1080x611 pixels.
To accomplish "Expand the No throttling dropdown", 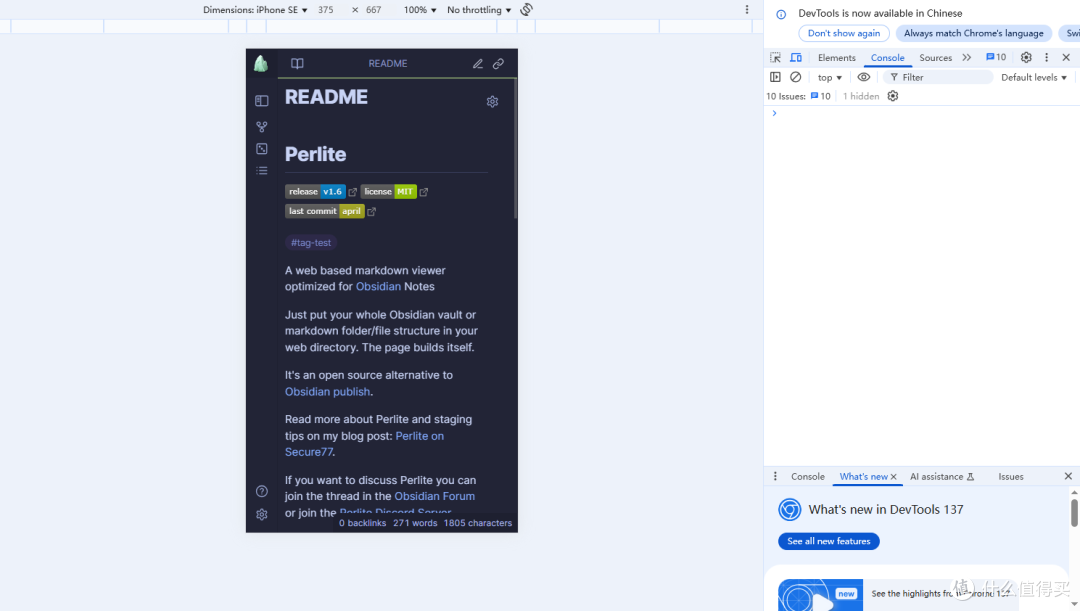I will (479, 10).
